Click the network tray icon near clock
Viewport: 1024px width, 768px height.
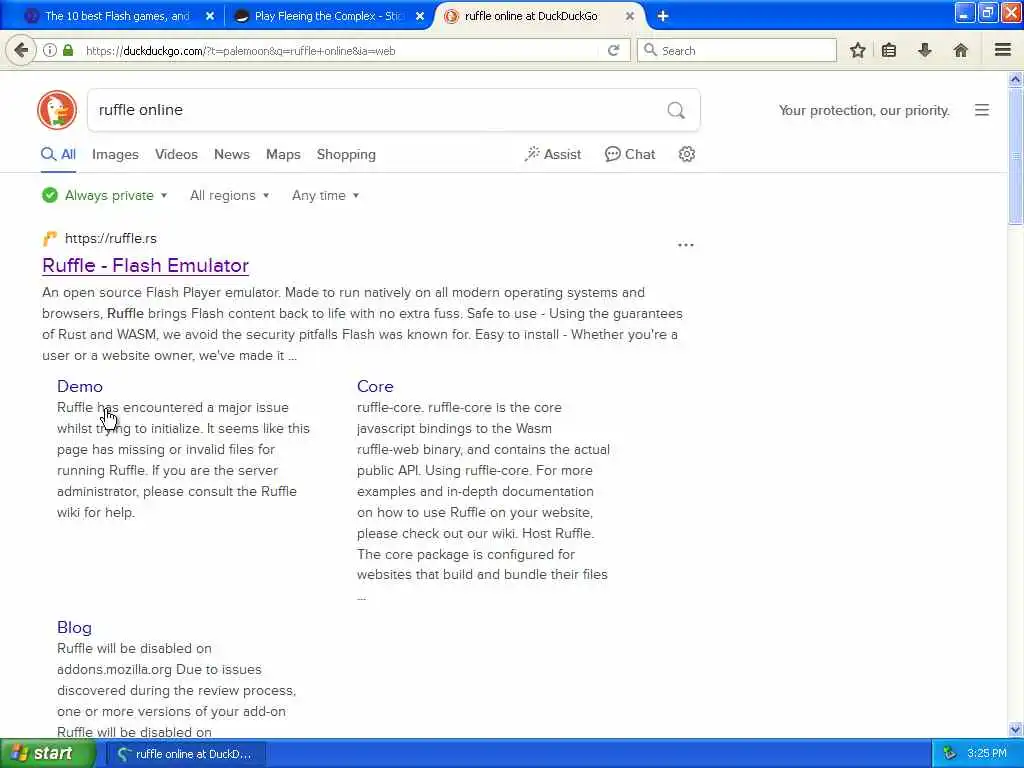(950, 754)
